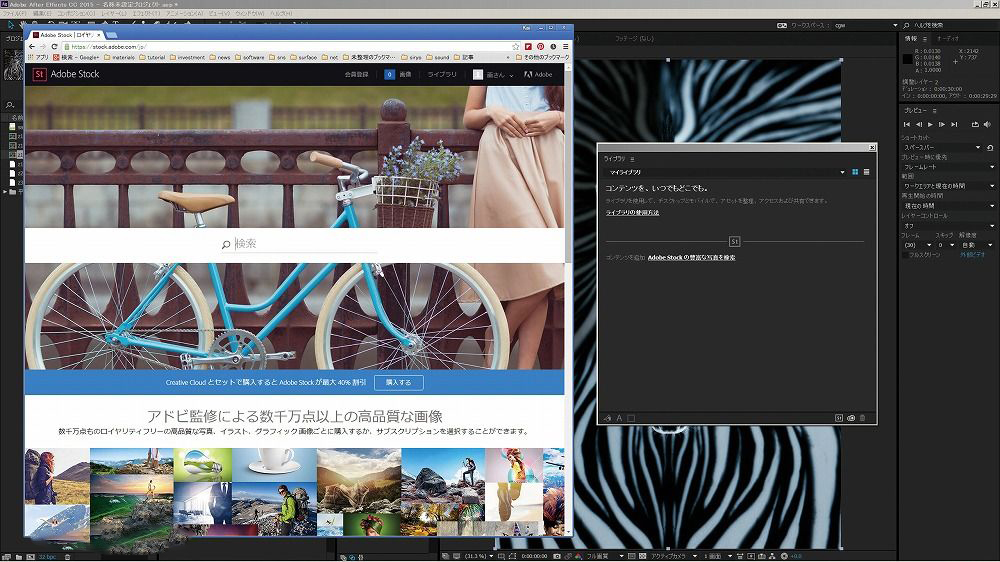This screenshot has height=562, width=1000.
Task: Open the 現在の時間 dropdown
Action: pyautogui.click(x=948, y=206)
